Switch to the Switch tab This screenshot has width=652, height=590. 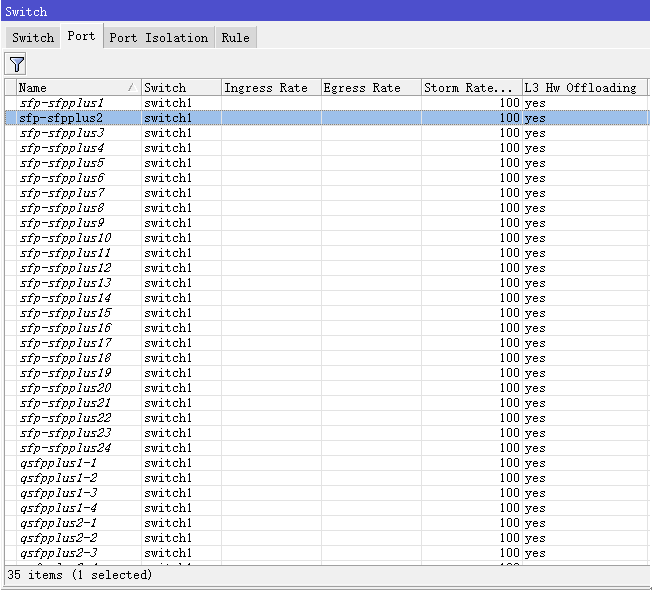(x=33, y=37)
